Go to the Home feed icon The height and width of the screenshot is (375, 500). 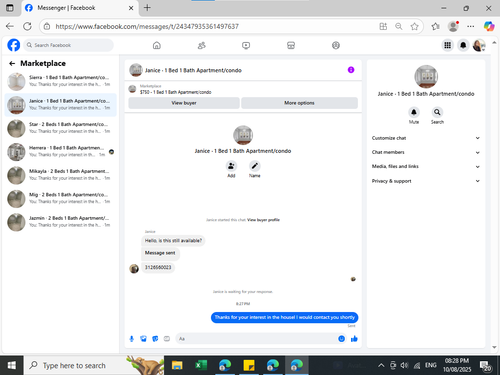pos(157,45)
